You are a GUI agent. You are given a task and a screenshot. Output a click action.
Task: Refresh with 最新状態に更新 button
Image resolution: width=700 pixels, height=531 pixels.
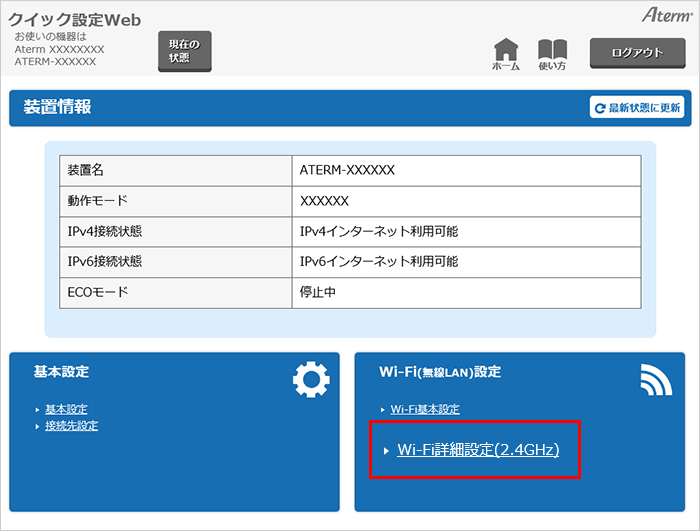637,107
